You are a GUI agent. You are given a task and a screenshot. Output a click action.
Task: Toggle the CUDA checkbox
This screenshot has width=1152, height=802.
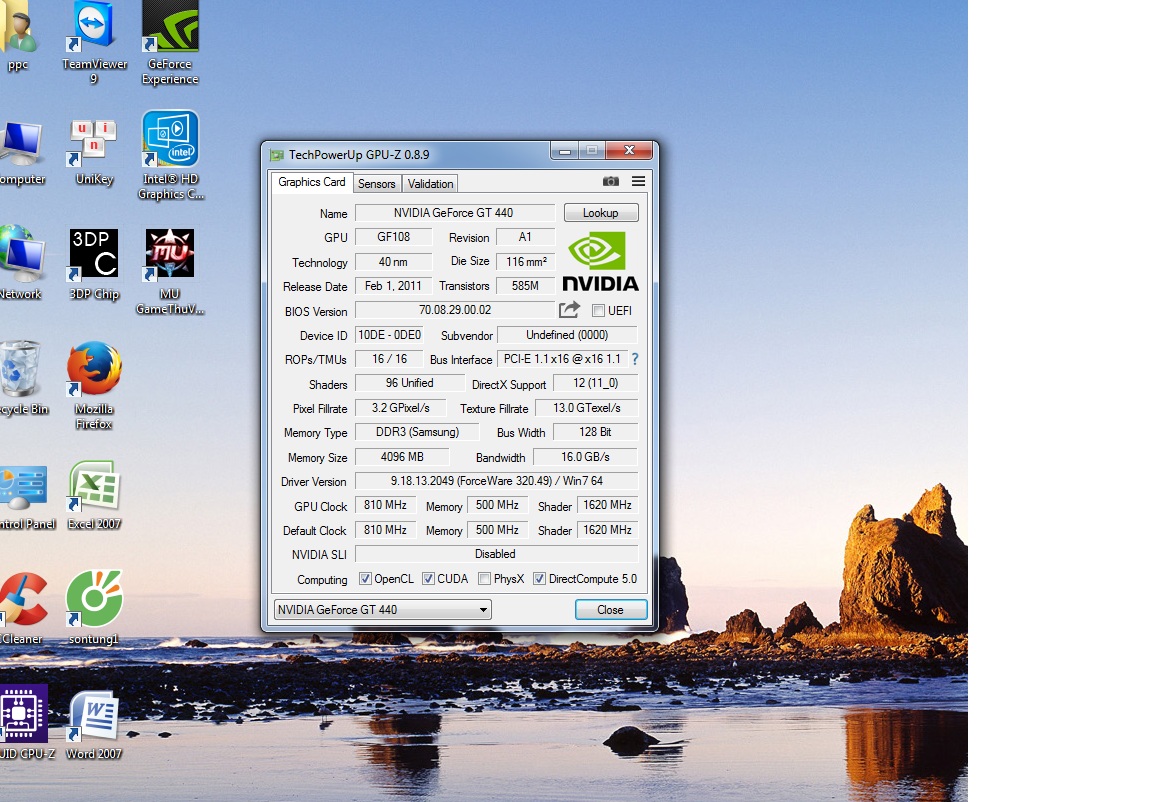tap(428, 579)
